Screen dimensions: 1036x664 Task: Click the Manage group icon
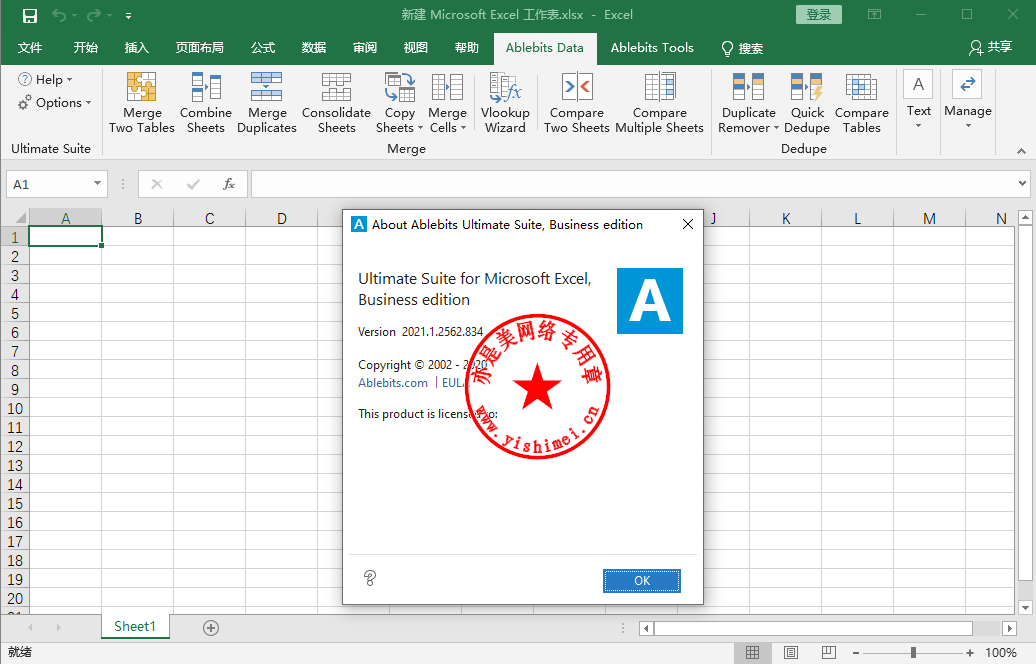point(967,85)
